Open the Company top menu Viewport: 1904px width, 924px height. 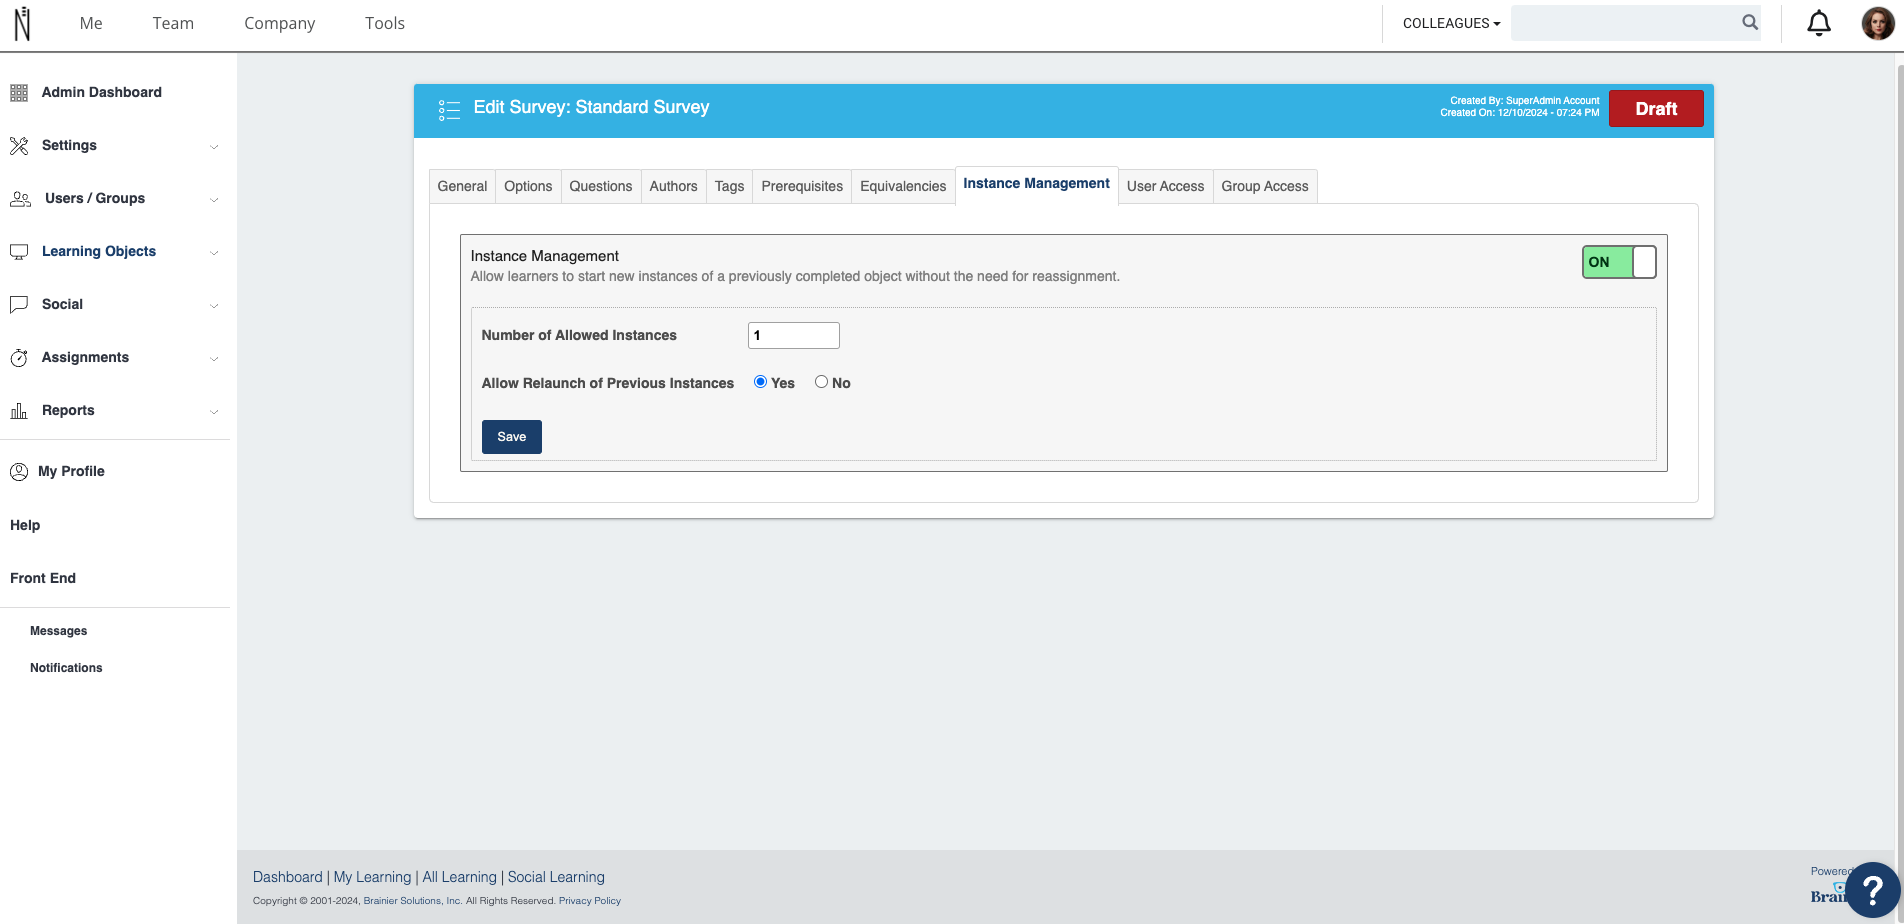pyautogui.click(x=279, y=23)
